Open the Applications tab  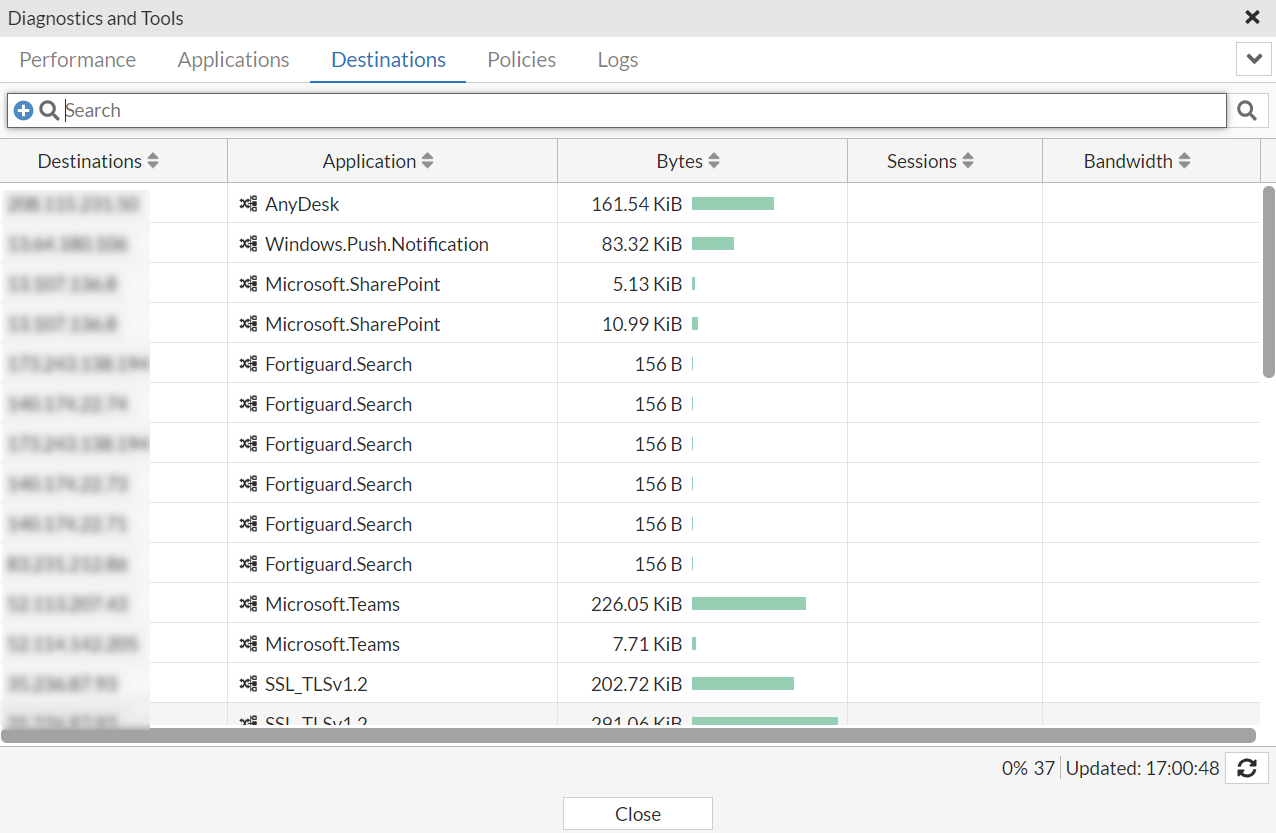coord(234,59)
